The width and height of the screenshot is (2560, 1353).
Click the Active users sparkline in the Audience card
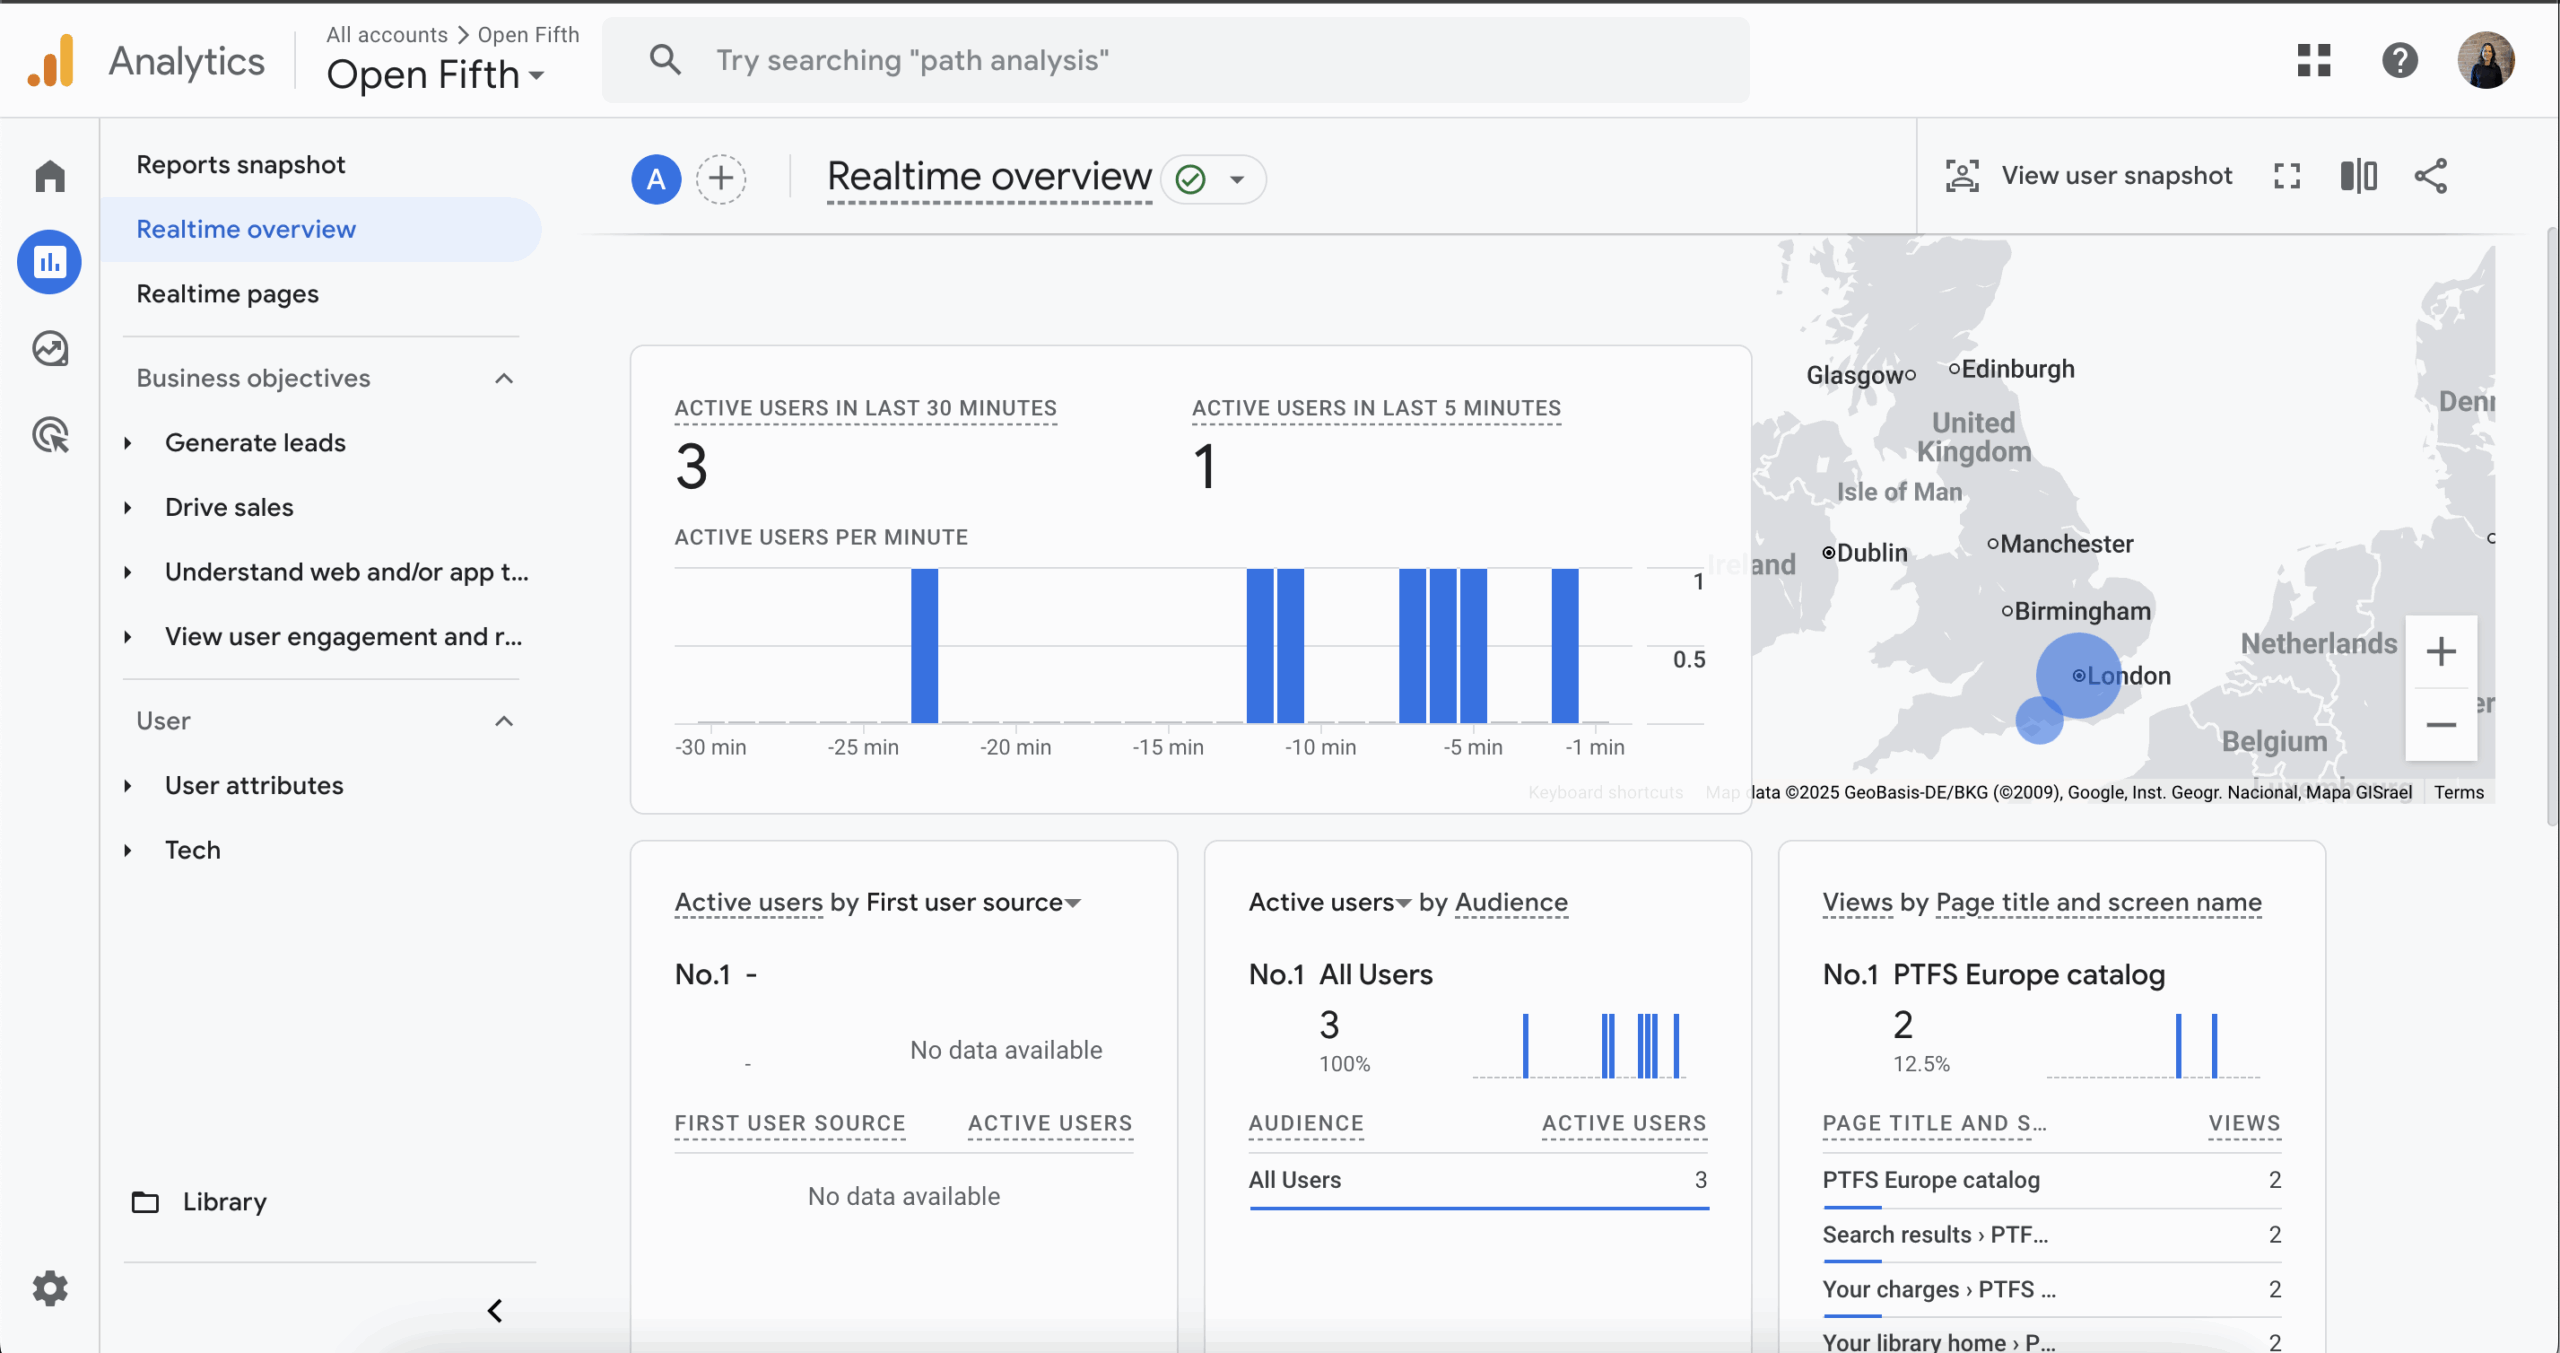pos(1579,1045)
